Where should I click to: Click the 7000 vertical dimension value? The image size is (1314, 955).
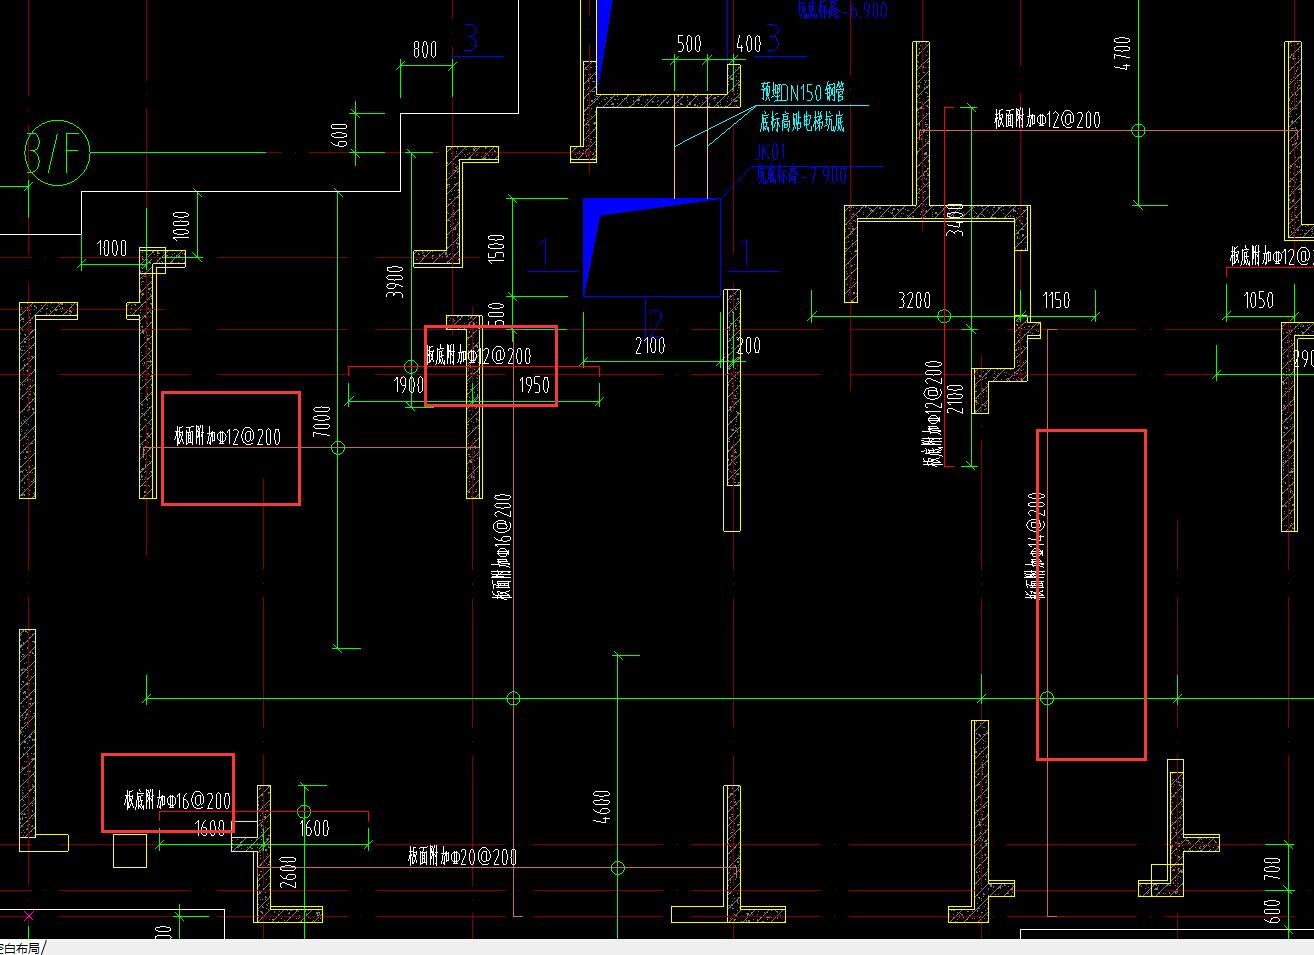click(x=321, y=422)
